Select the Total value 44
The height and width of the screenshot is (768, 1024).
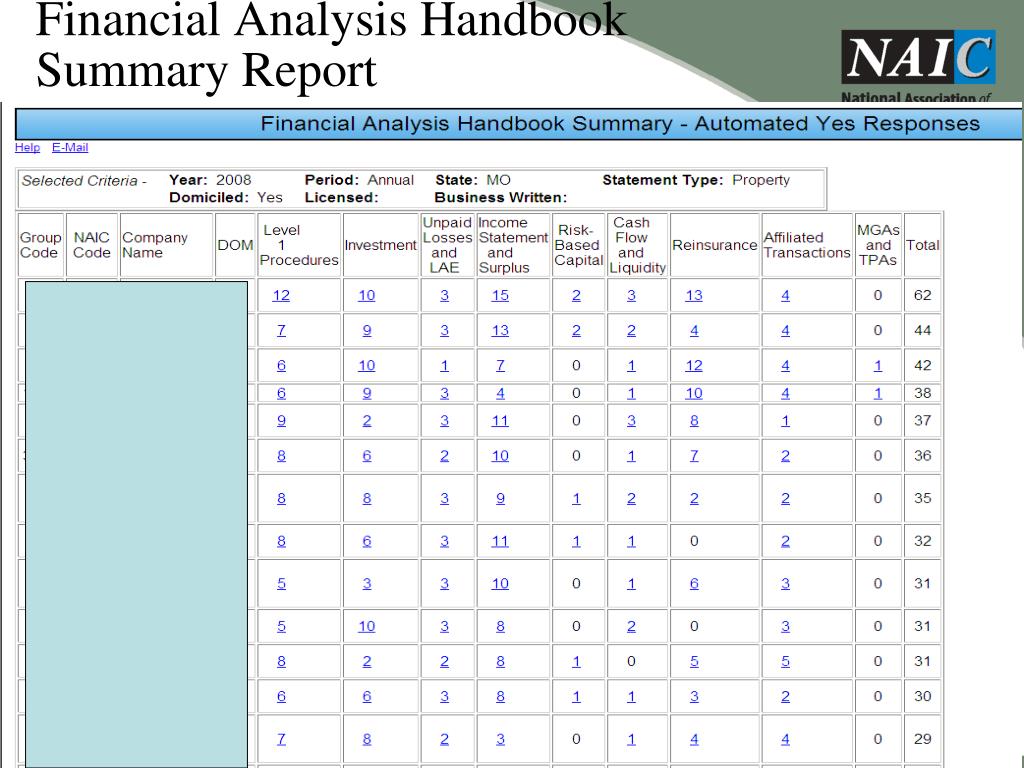(922, 330)
